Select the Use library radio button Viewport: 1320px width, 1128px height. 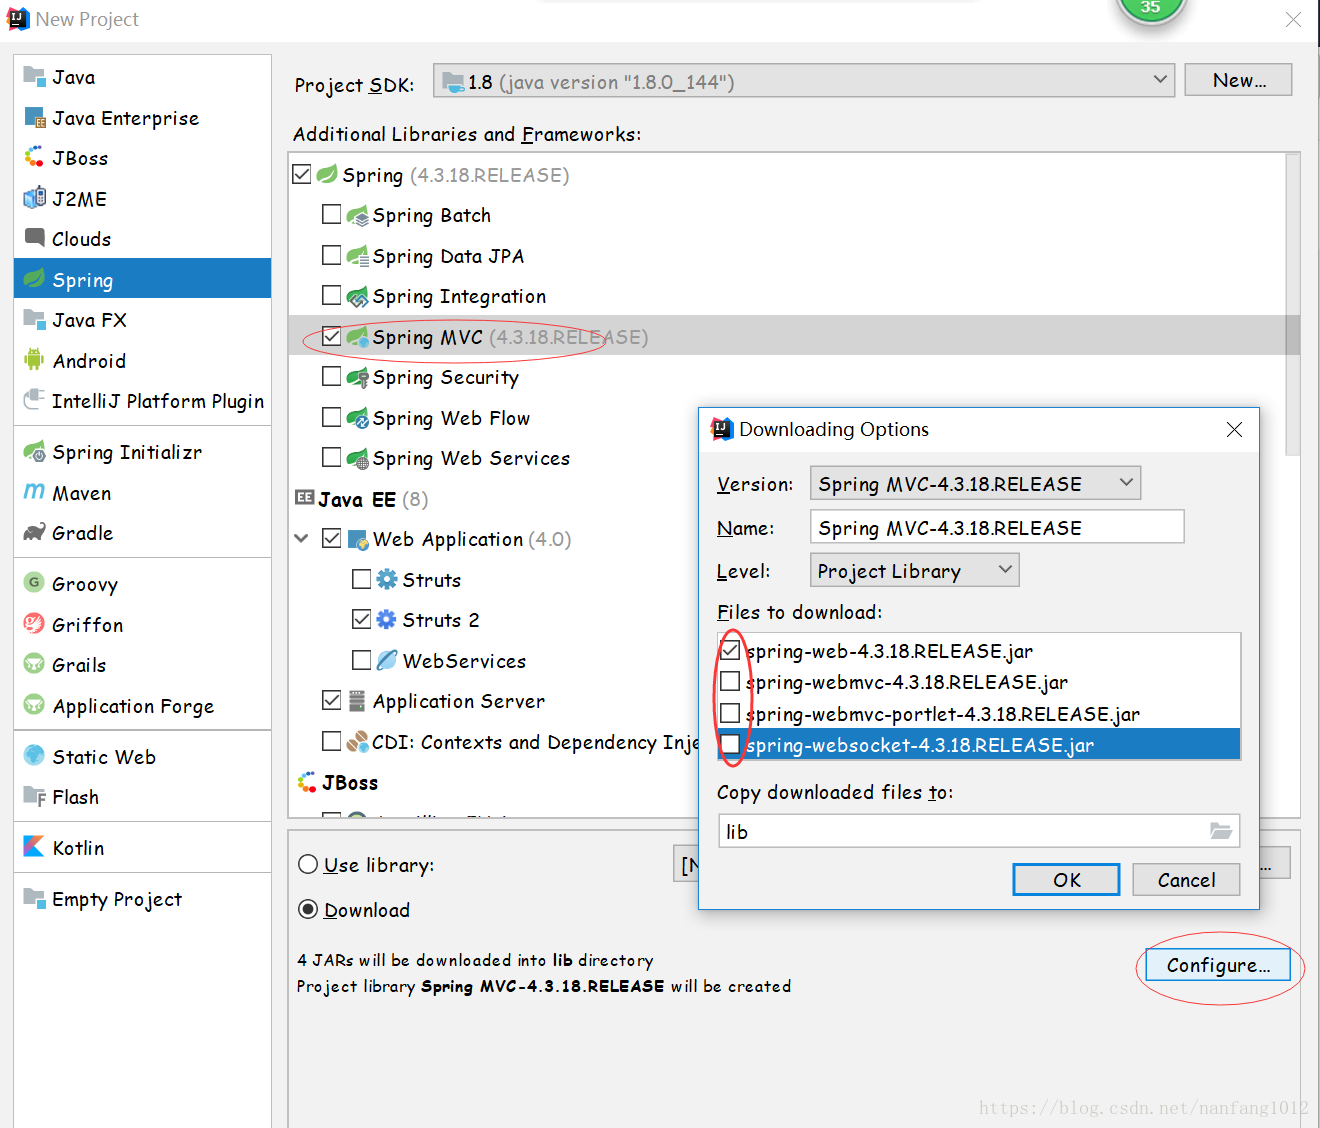point(308,864)
